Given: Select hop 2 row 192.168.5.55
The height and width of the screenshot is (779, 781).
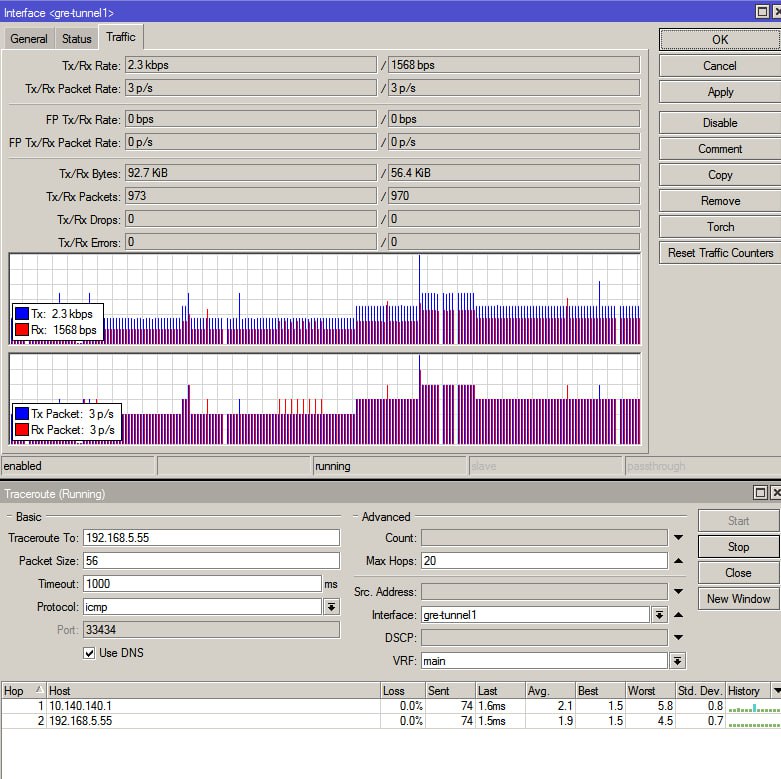Looking at the screenshot, I should click(x=390, y=721).
